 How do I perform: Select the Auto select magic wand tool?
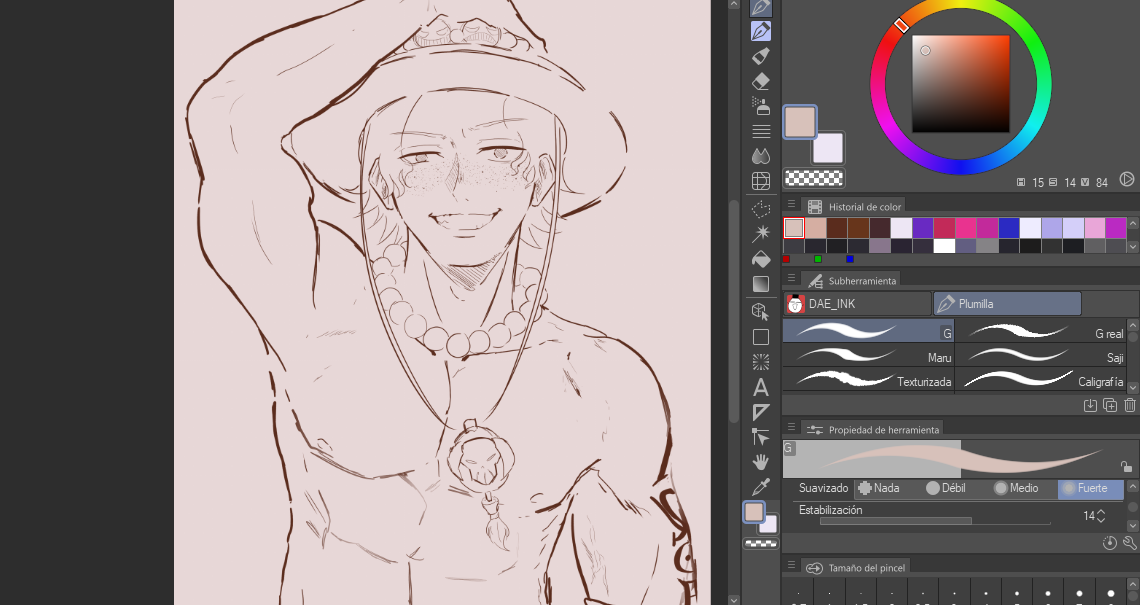tap(760, 233)
